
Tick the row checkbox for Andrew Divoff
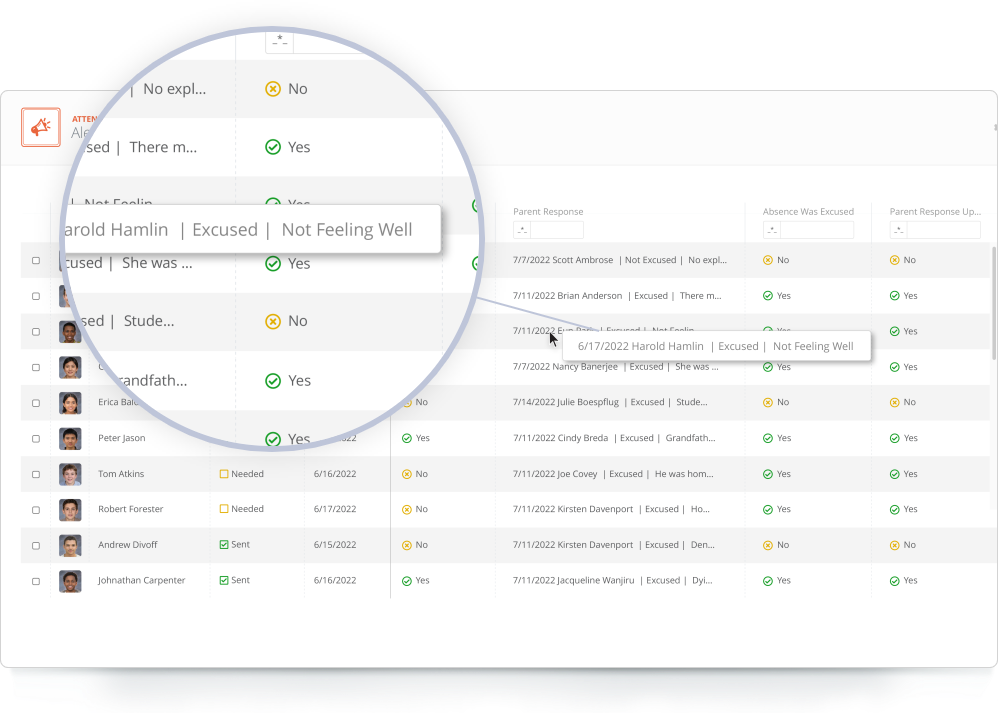point(36,544)
